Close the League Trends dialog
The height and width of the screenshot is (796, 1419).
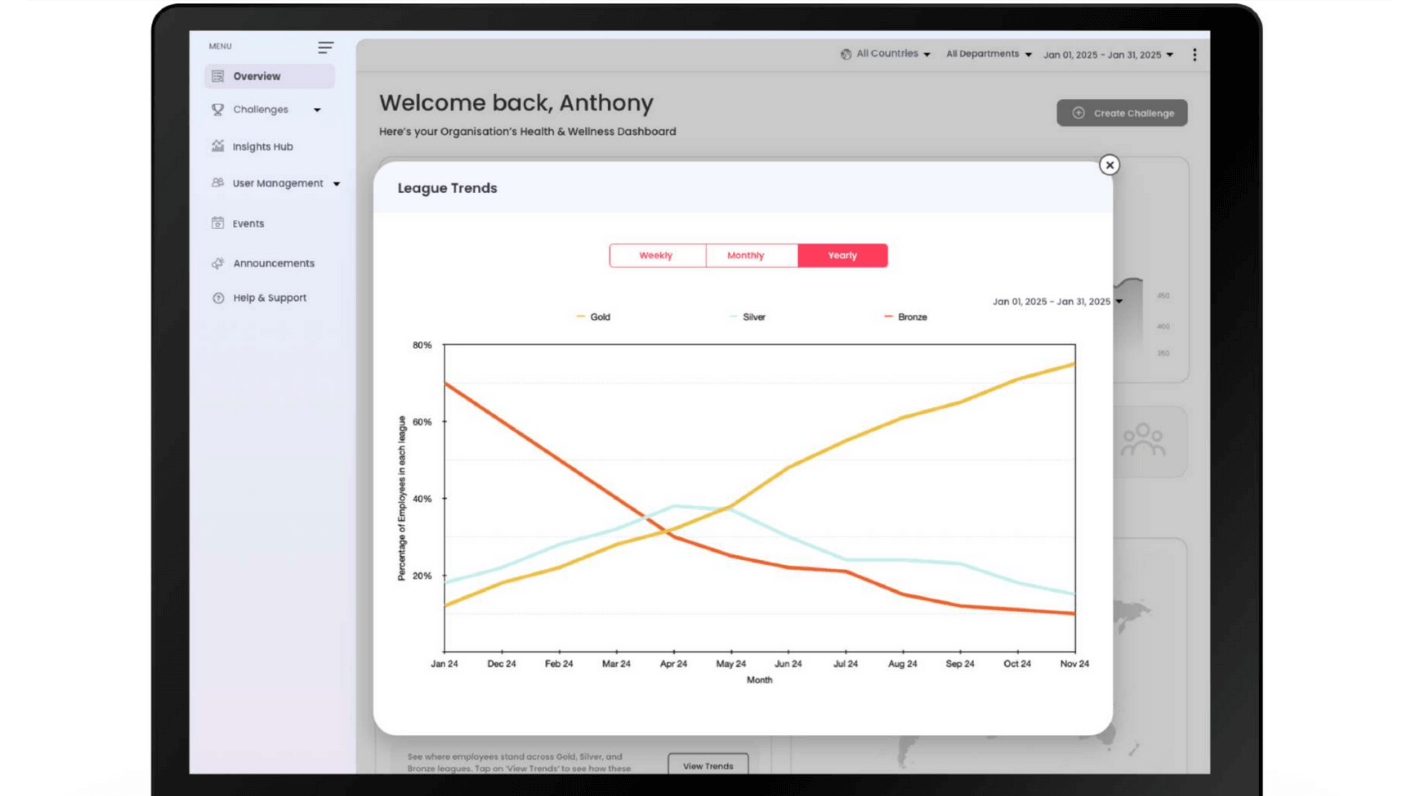click(x=1109, y=165)
